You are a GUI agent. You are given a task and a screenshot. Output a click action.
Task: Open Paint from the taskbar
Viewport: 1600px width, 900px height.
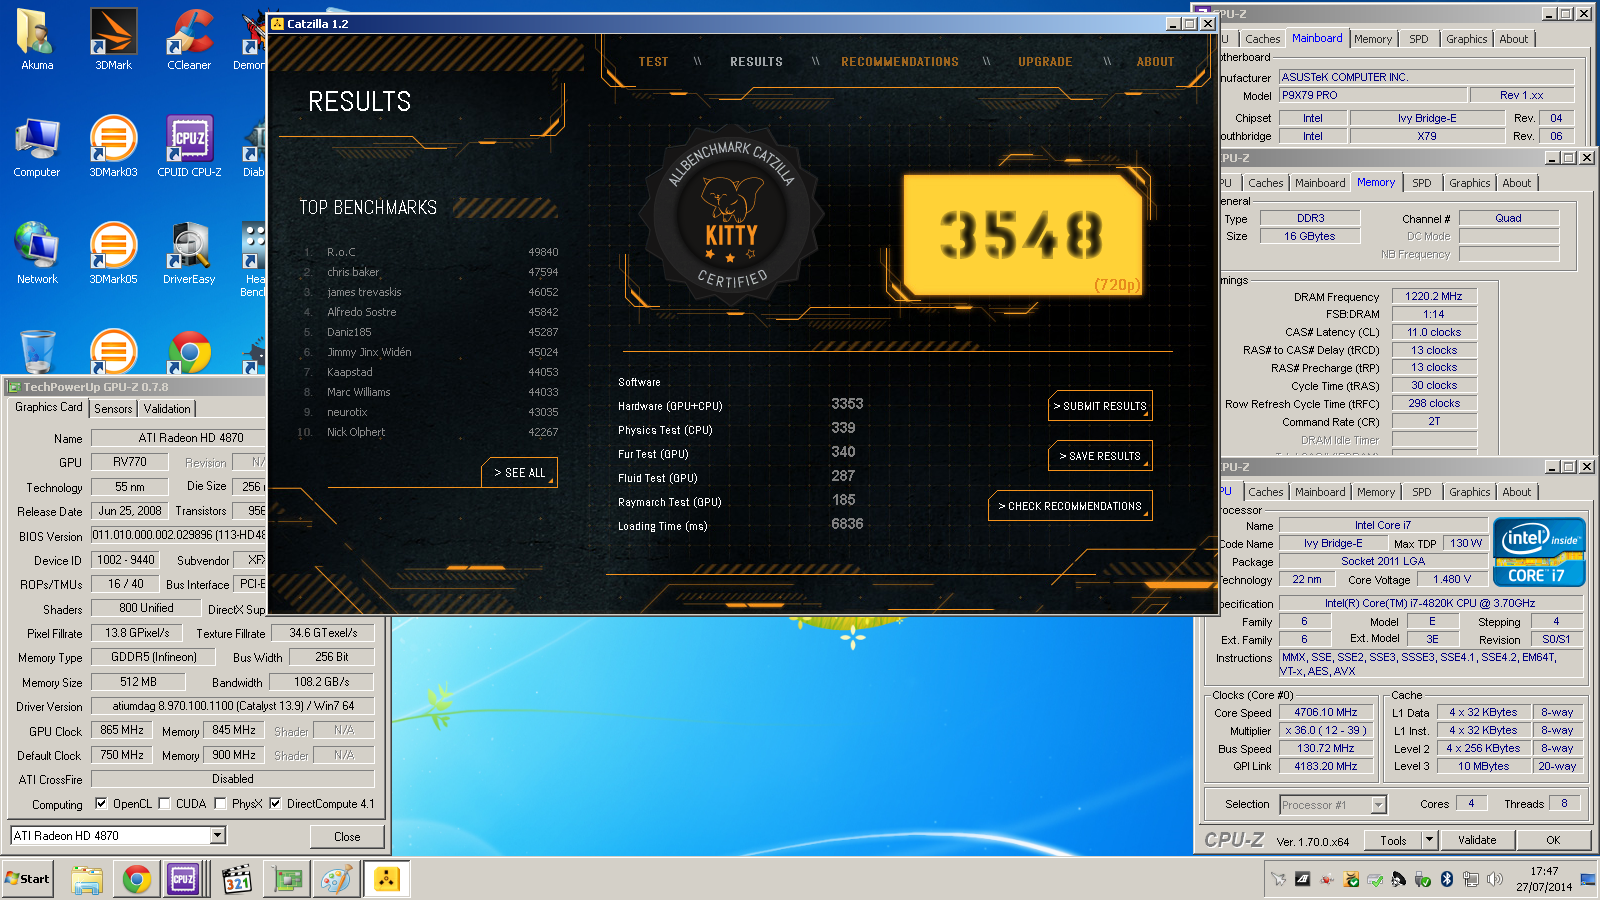pos(336,880)
